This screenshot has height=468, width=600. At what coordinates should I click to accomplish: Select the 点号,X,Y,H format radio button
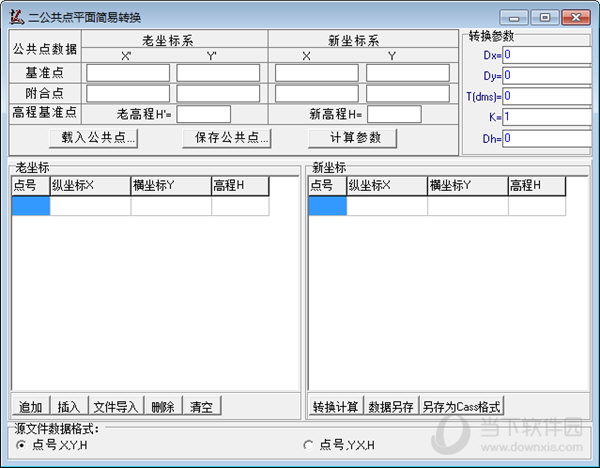tap(21, 445)
